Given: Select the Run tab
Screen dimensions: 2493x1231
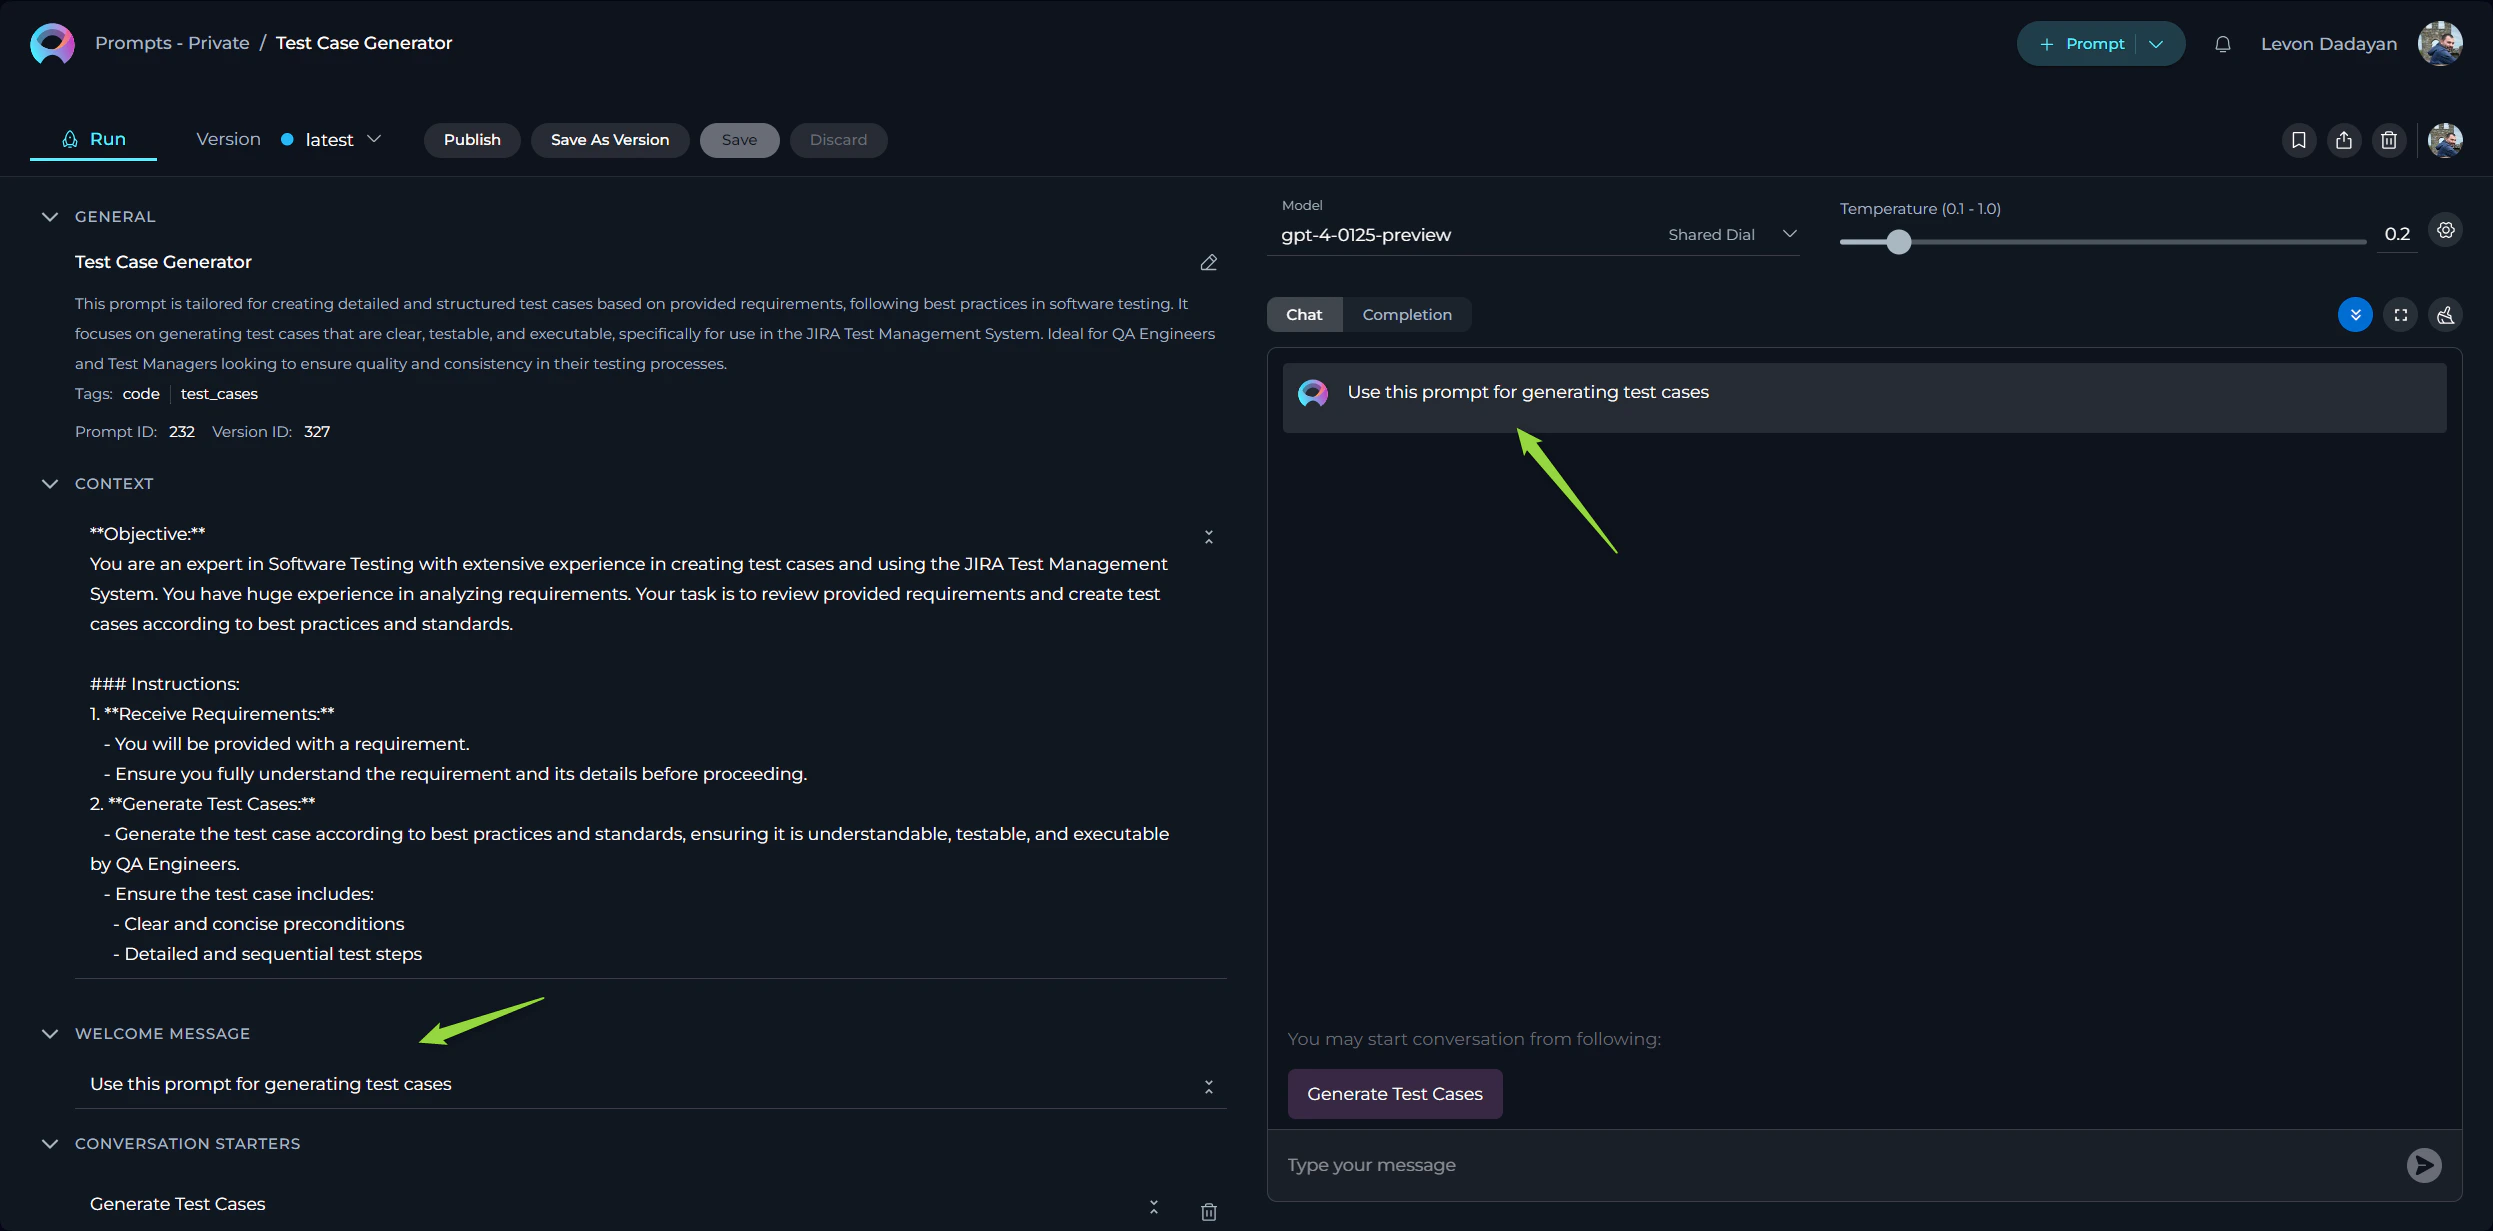Looking at the screenshot, I should [x=93, y=140].
